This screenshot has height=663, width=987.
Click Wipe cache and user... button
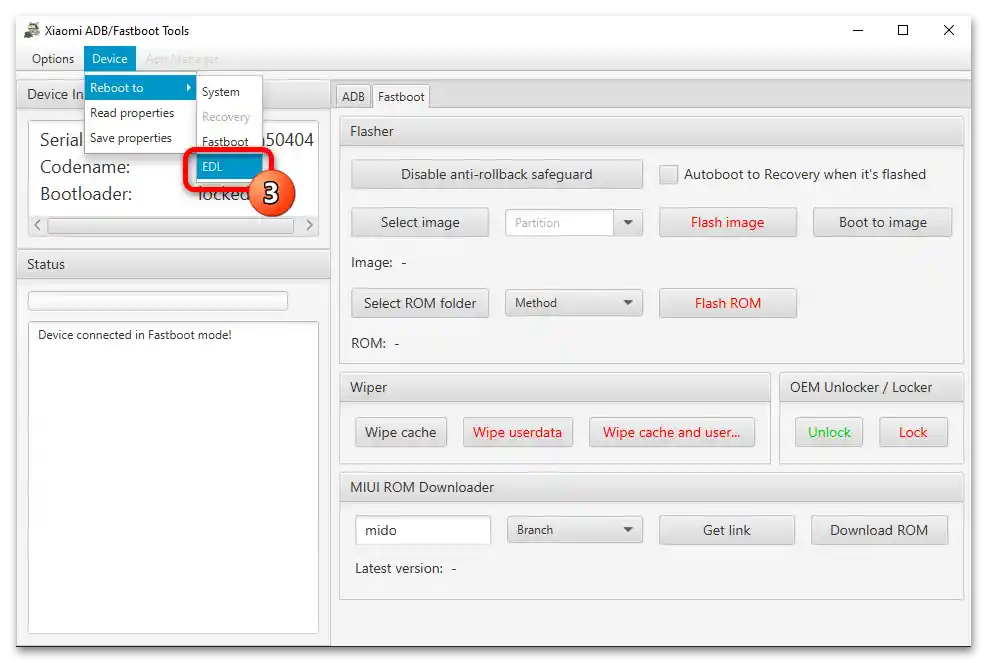[672, 433]
